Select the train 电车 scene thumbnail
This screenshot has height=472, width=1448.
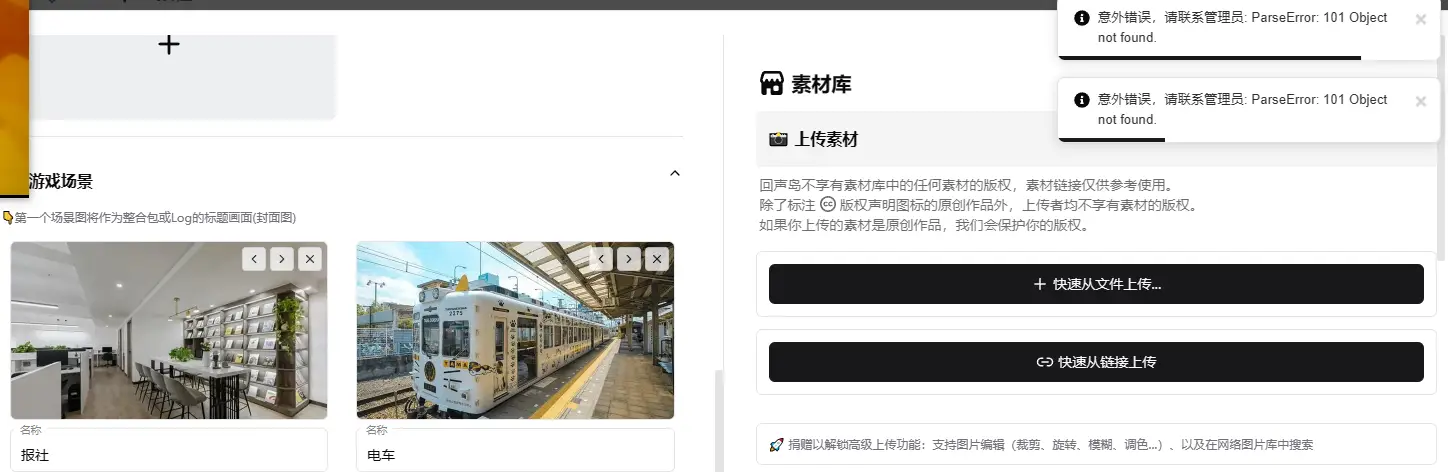515,330
